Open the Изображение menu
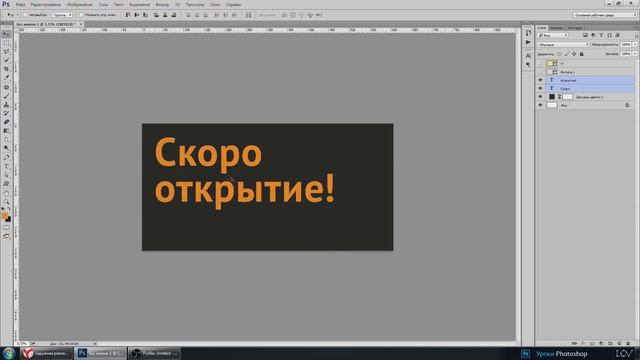This screenshot has height=360, width=640. 80,4
